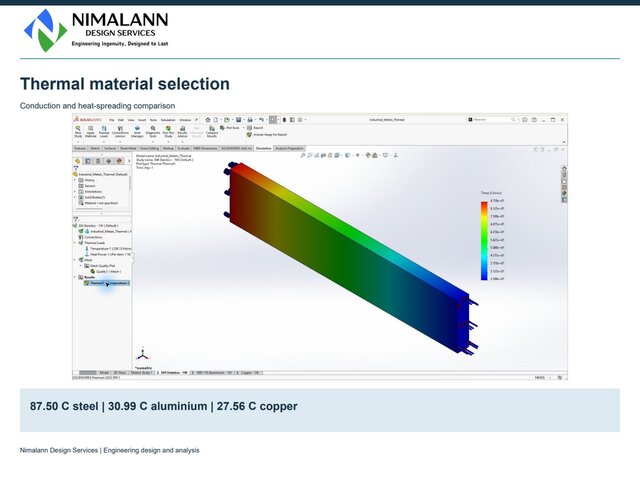Click Run This Study
Viewport: 640px width, 480px height.
pyautogui.click(x=168, y=131)
